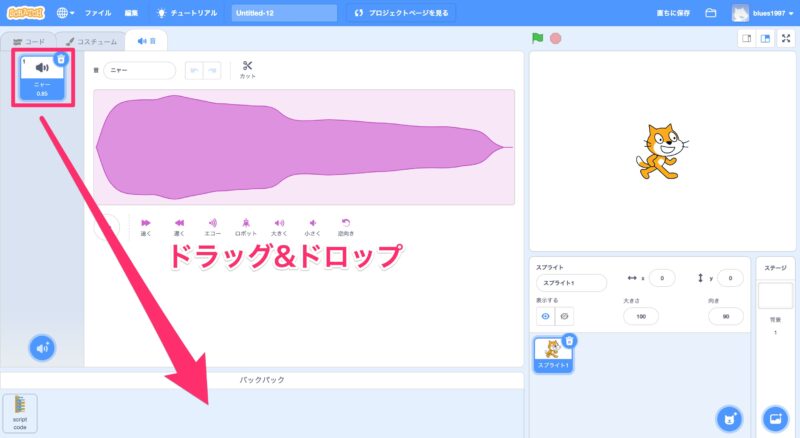Open the ファイル (File) menu

98,13
